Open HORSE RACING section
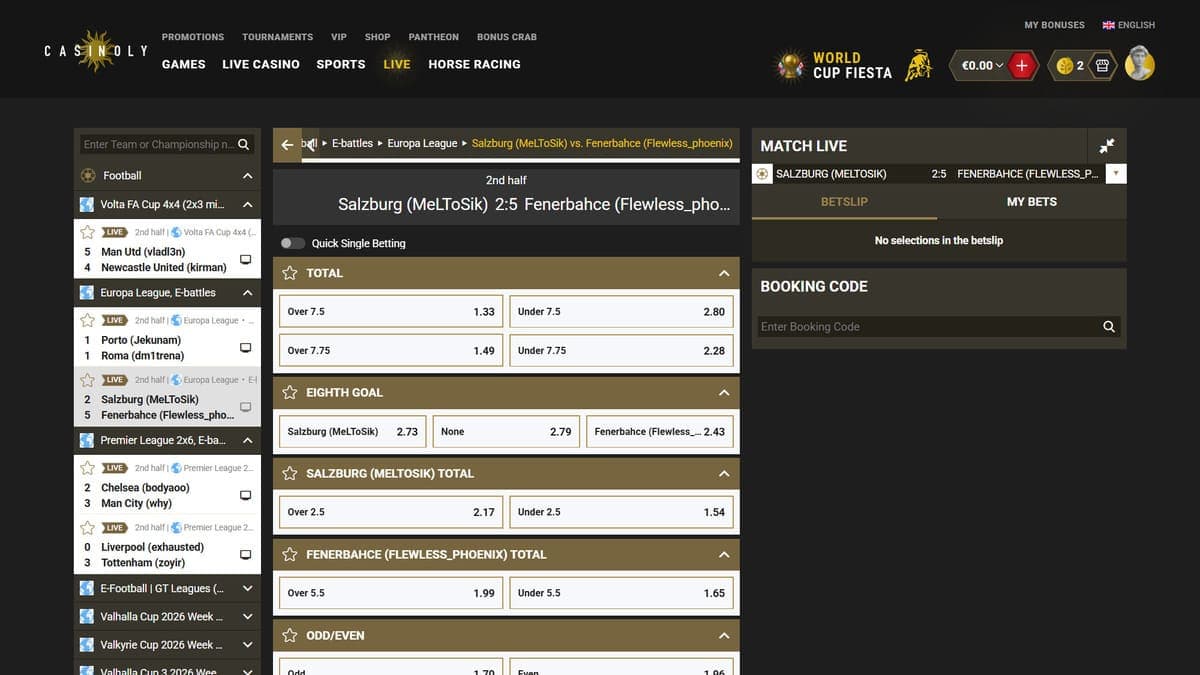 (x=474, y=64)
